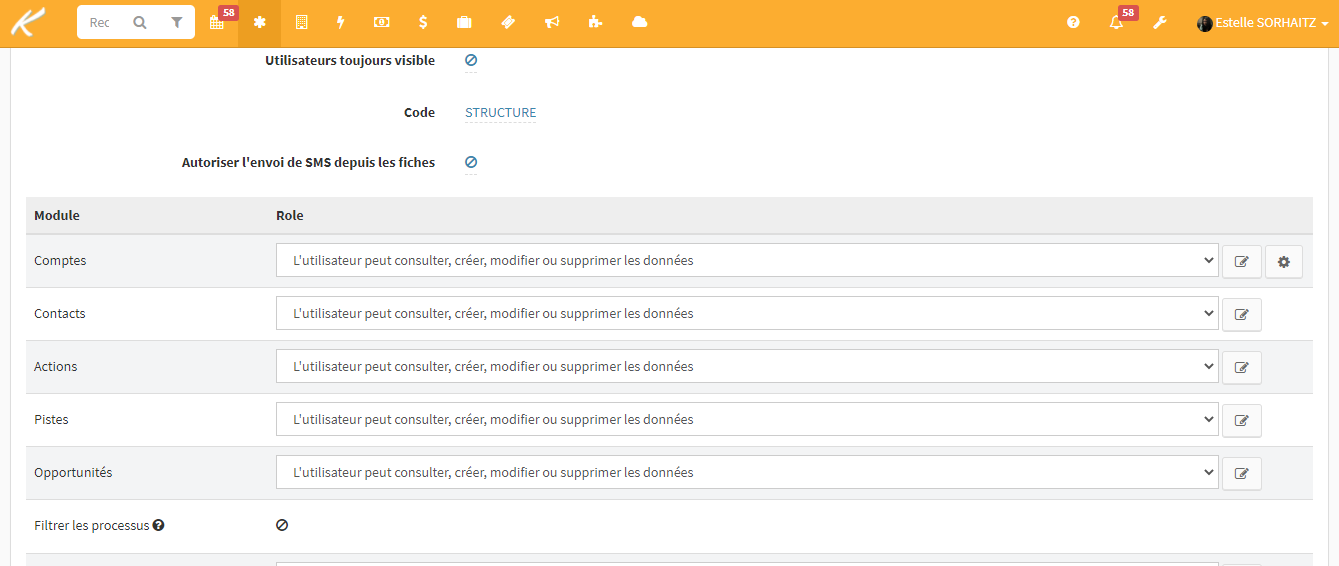This screenshot has width=1339, height=566.
Task: Click the edit role button for Comptes
Action: pos(1242,262)
